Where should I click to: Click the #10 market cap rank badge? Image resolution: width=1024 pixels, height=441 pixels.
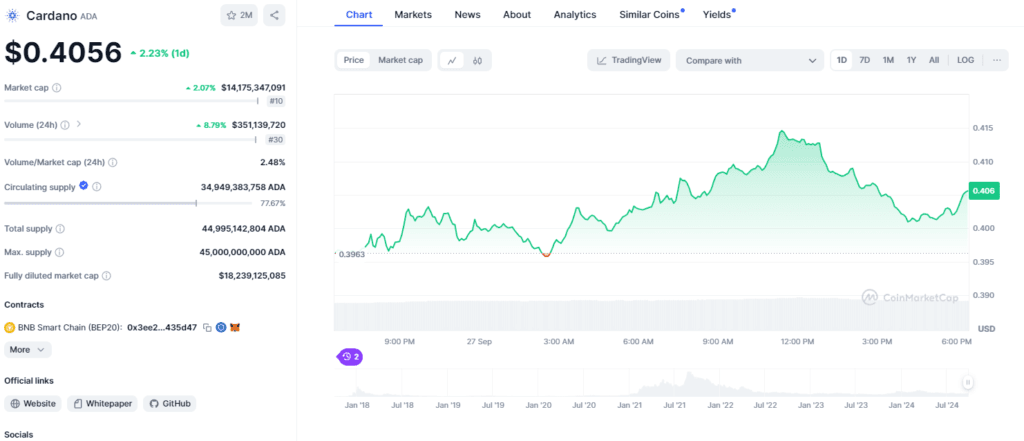tap(276, 101)
